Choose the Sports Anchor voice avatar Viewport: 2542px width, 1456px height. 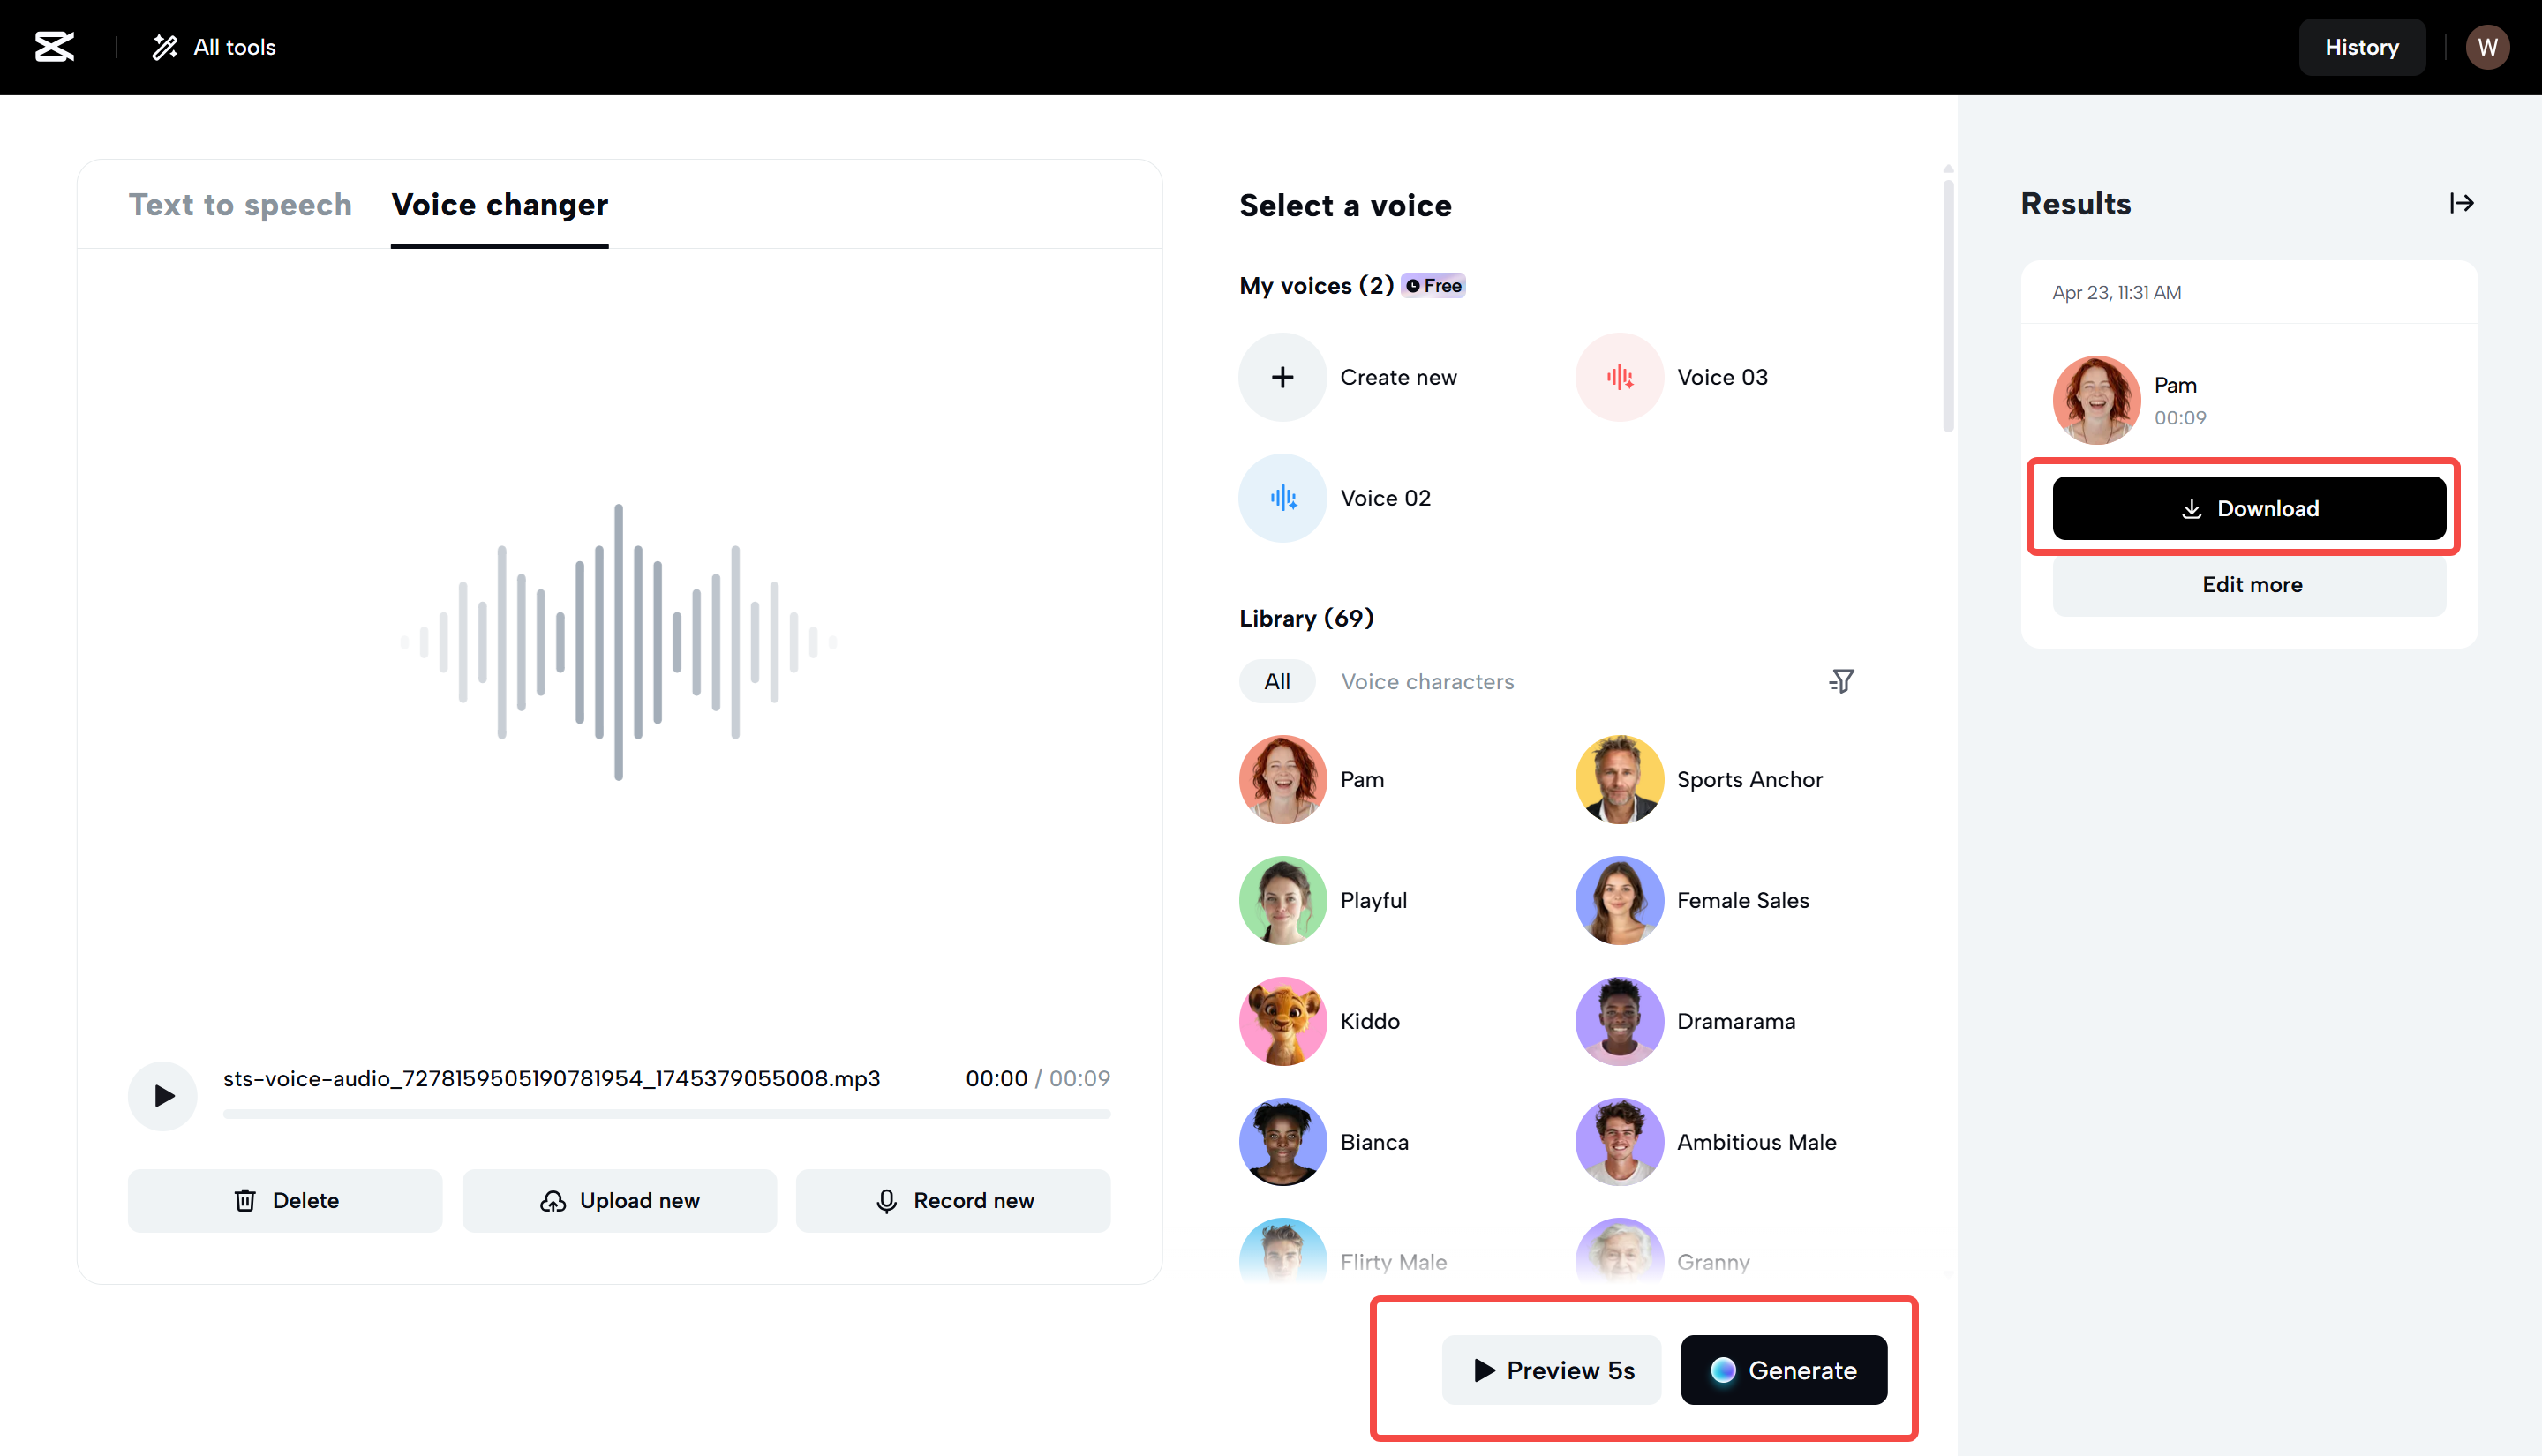1619,780
